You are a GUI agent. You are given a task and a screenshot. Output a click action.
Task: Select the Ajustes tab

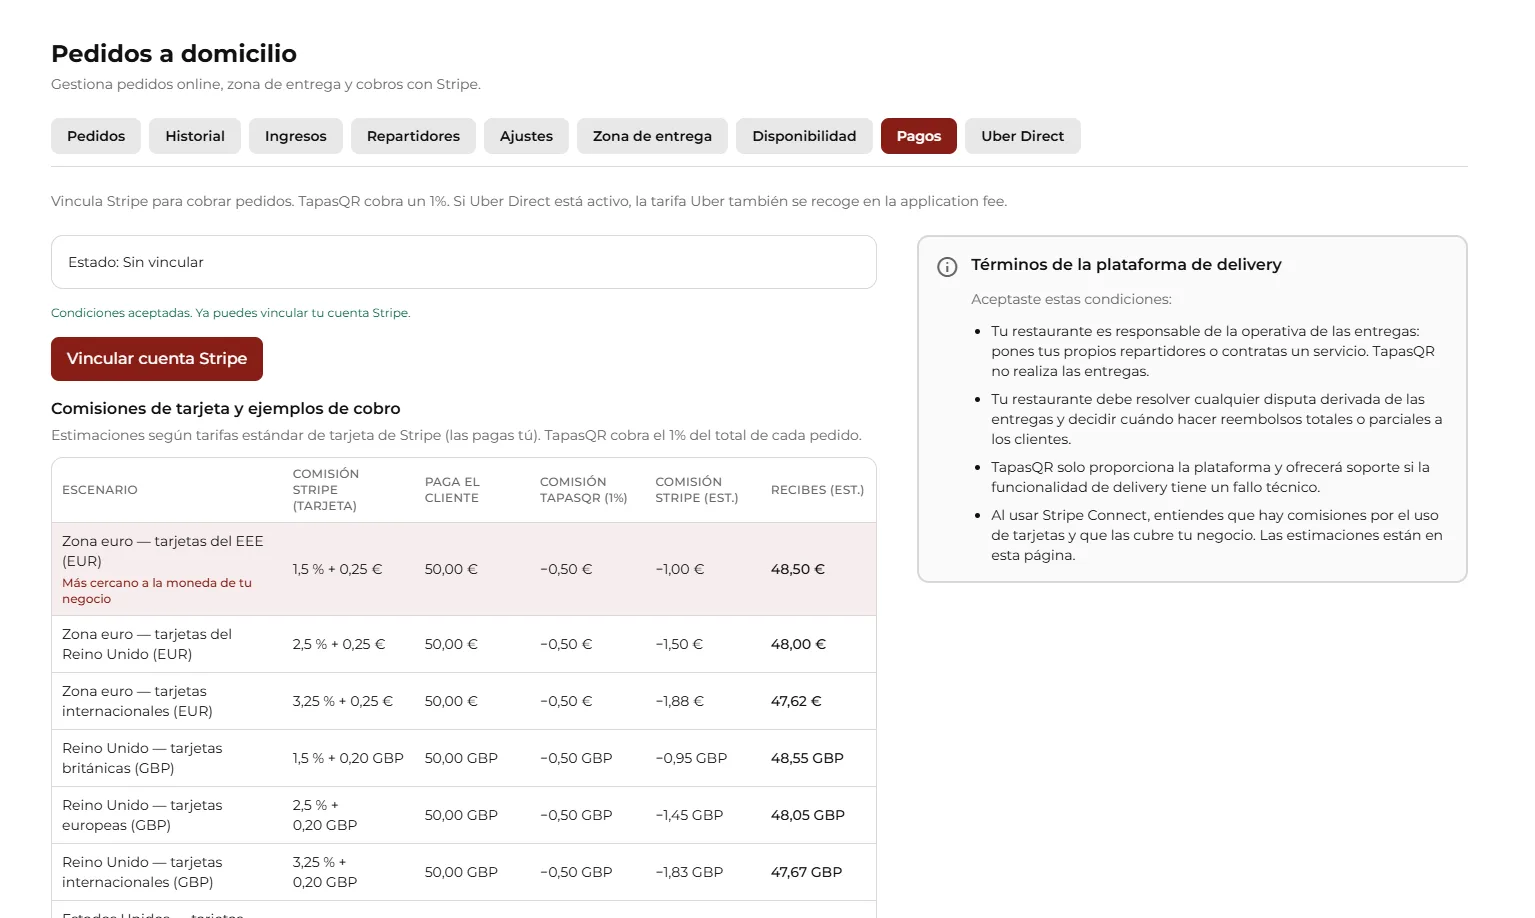tap(526, 136)
